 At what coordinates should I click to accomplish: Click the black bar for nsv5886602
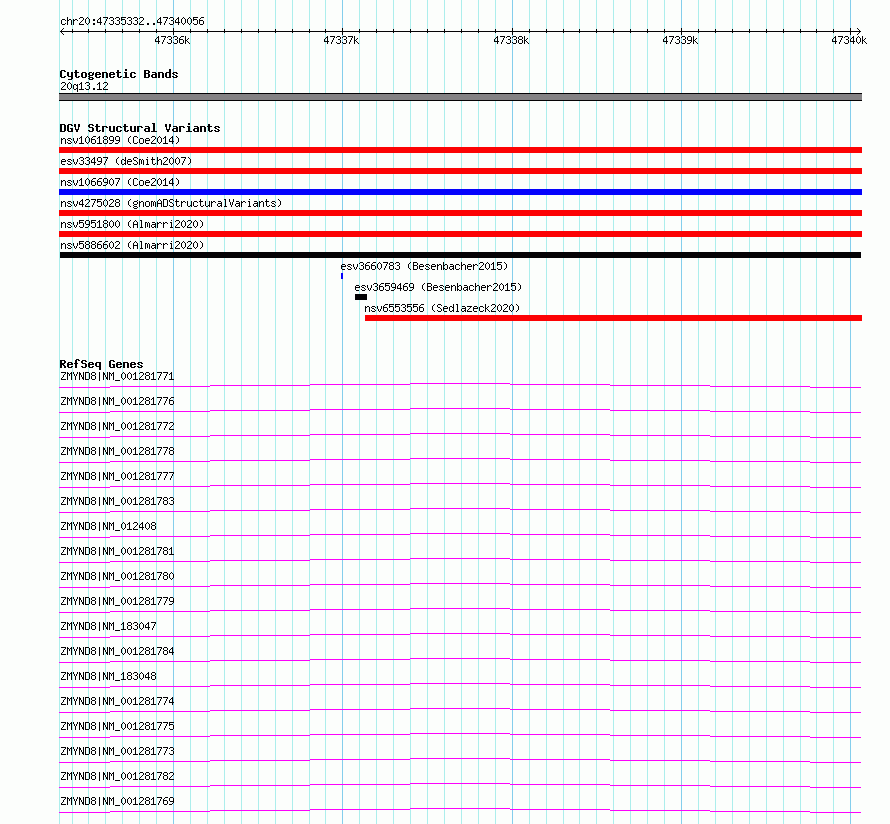click(x=460, y=255)
